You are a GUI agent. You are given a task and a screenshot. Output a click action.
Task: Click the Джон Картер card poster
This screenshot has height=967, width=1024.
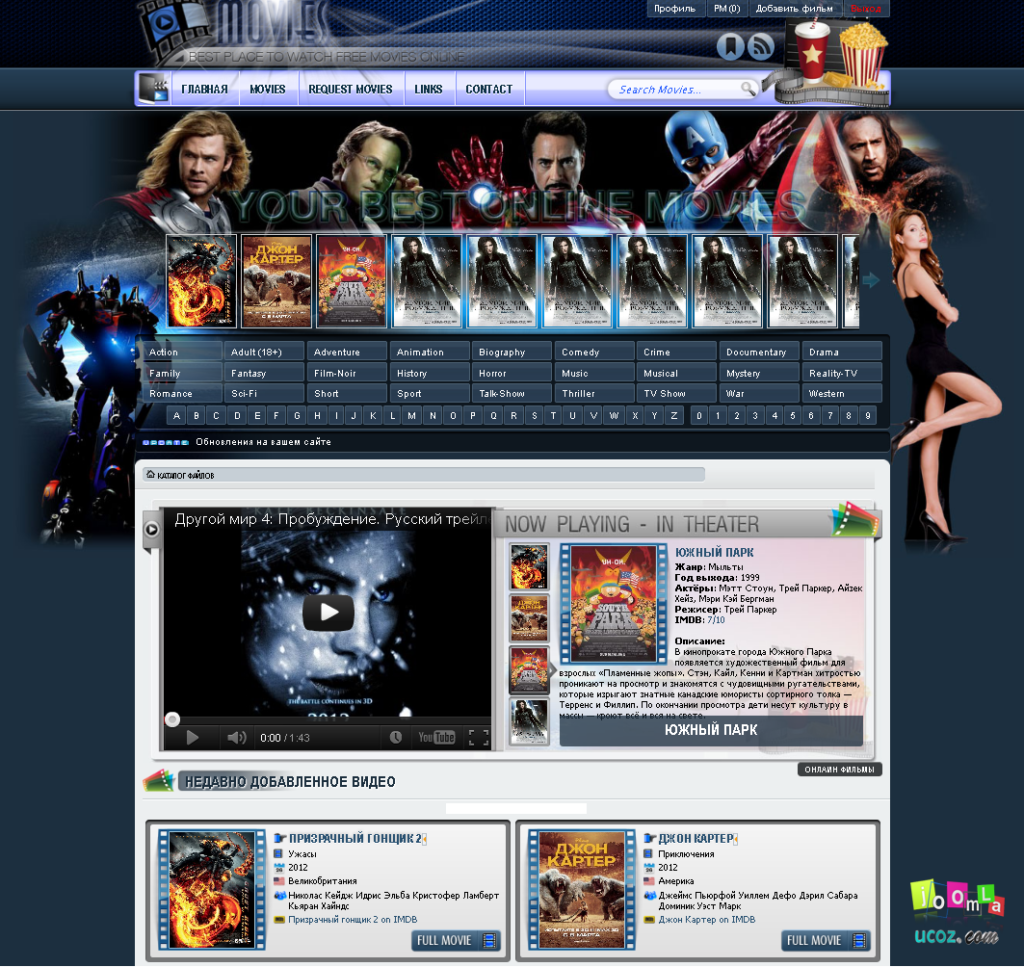[581, 890]
